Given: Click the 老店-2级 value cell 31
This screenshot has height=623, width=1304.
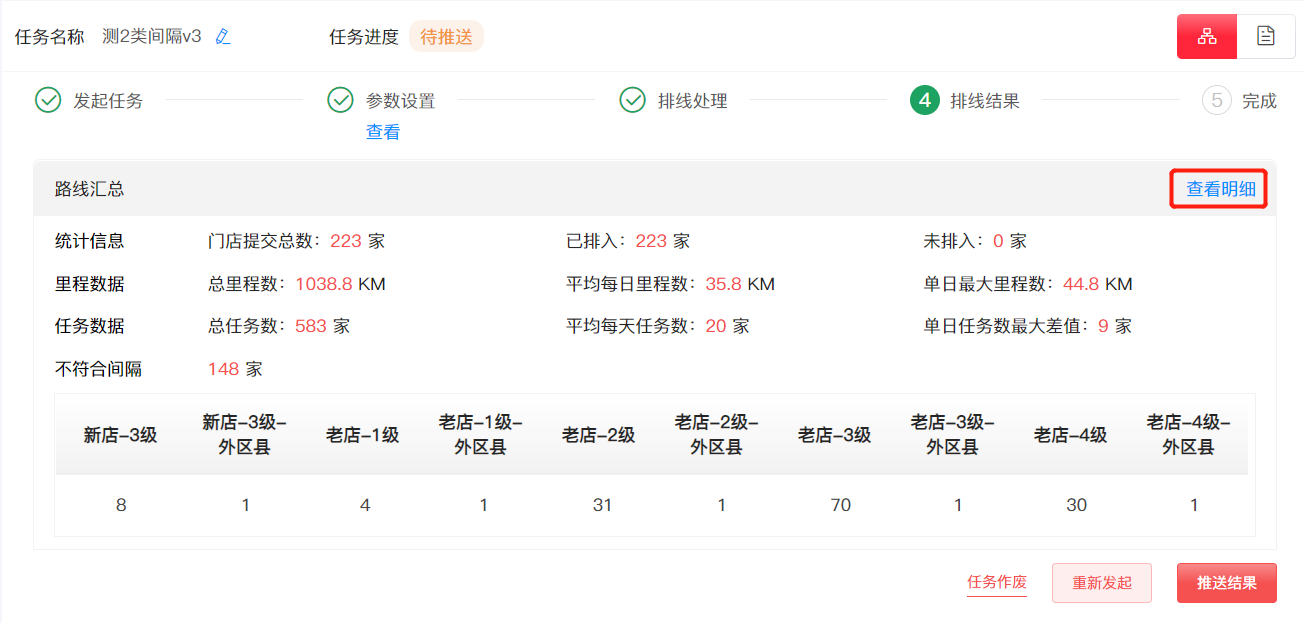Looking at the screenshot, I should tap(602, 505).
